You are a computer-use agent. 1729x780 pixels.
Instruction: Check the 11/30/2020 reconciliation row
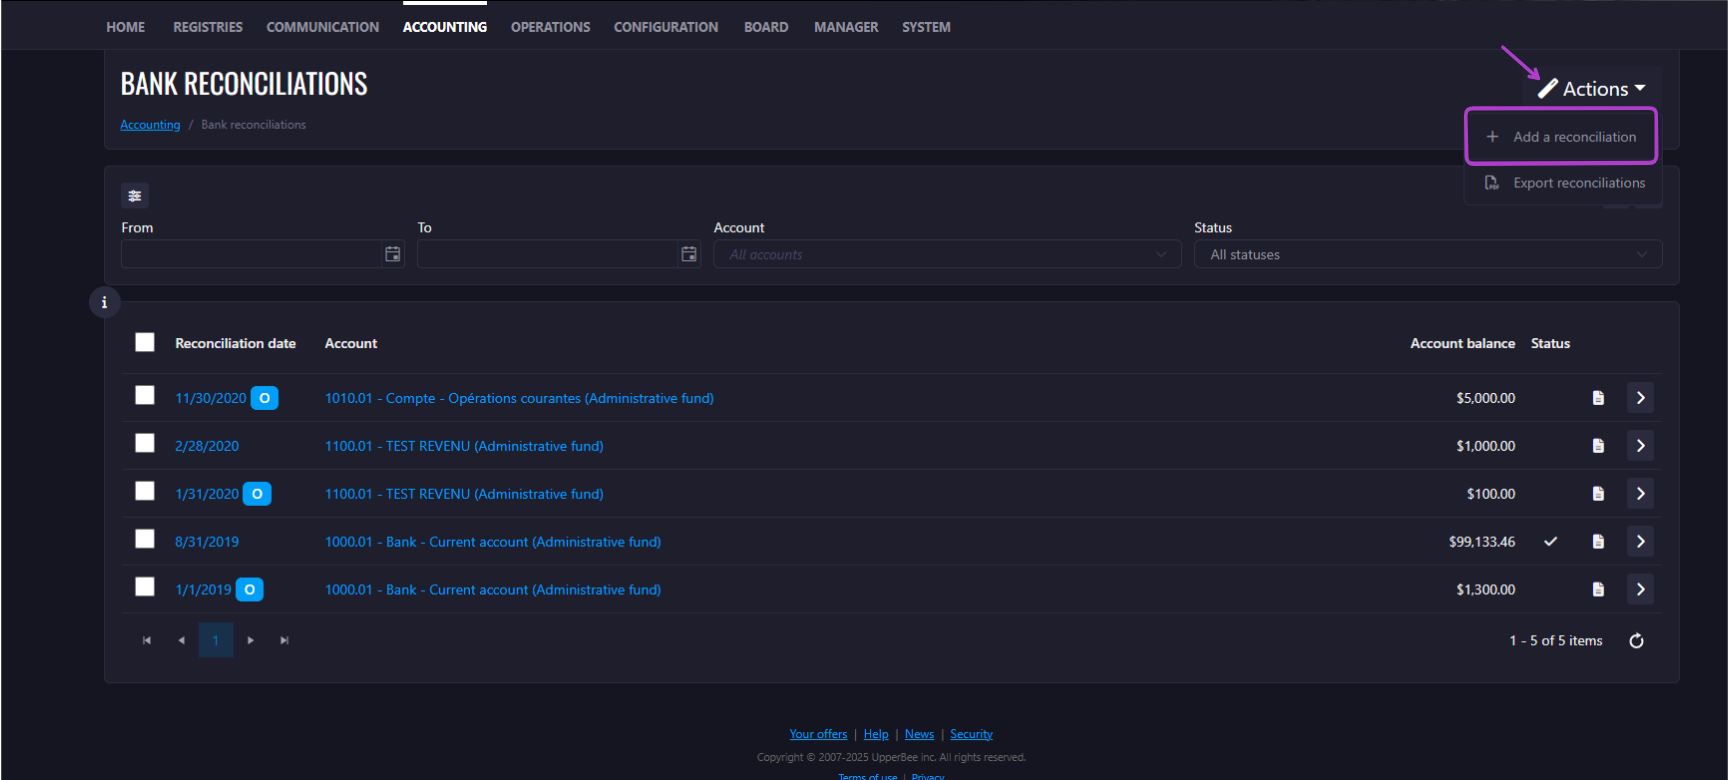pyautogui.click(x=145, y=395)
